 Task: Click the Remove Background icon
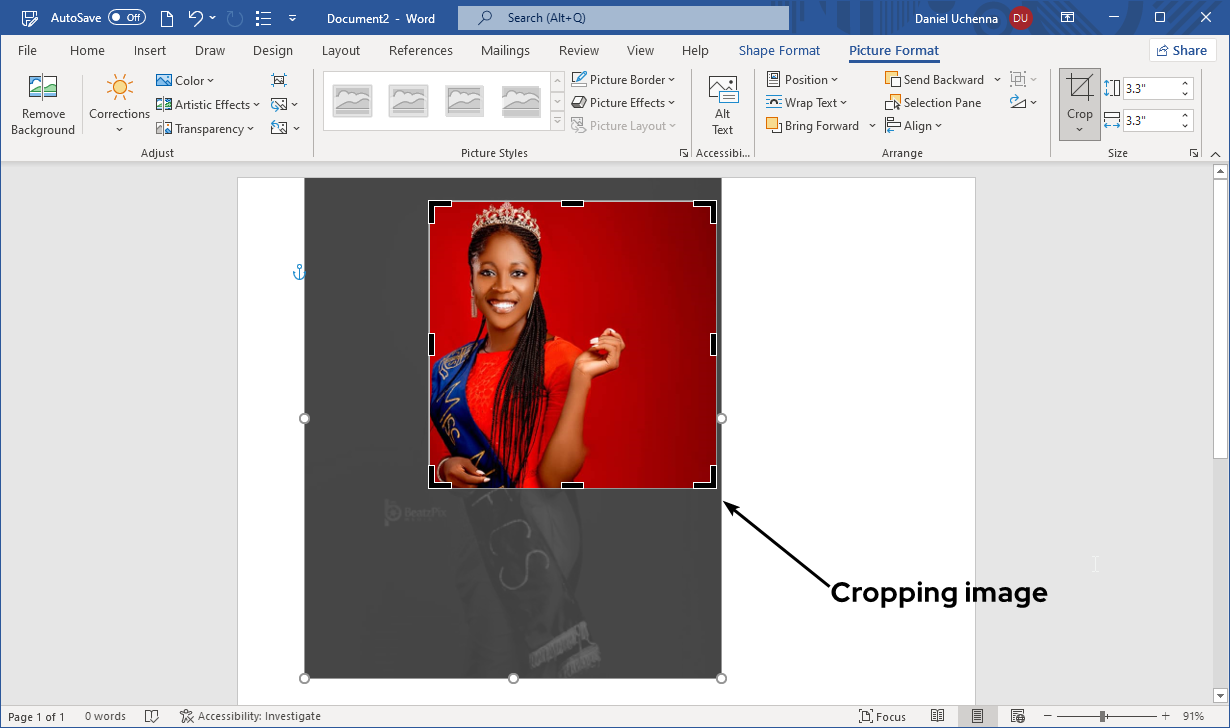[43, 88]
